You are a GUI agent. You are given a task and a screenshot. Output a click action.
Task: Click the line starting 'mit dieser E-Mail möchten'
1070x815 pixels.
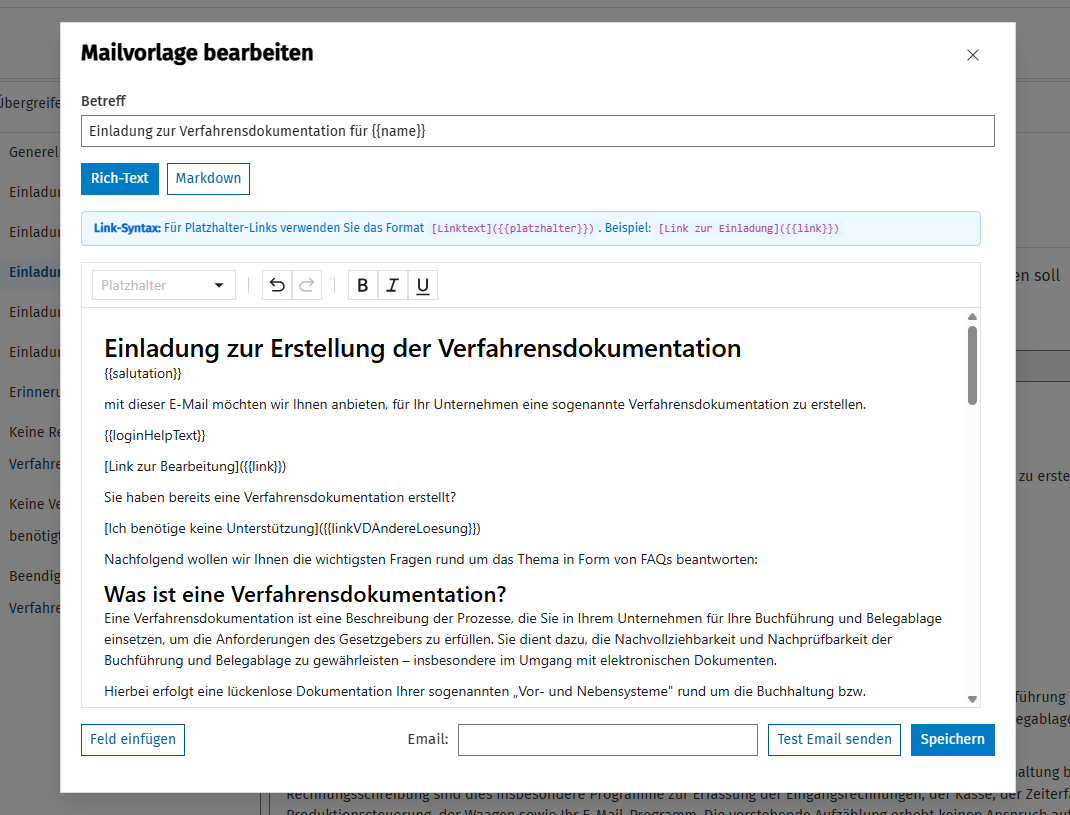[485, 405]
